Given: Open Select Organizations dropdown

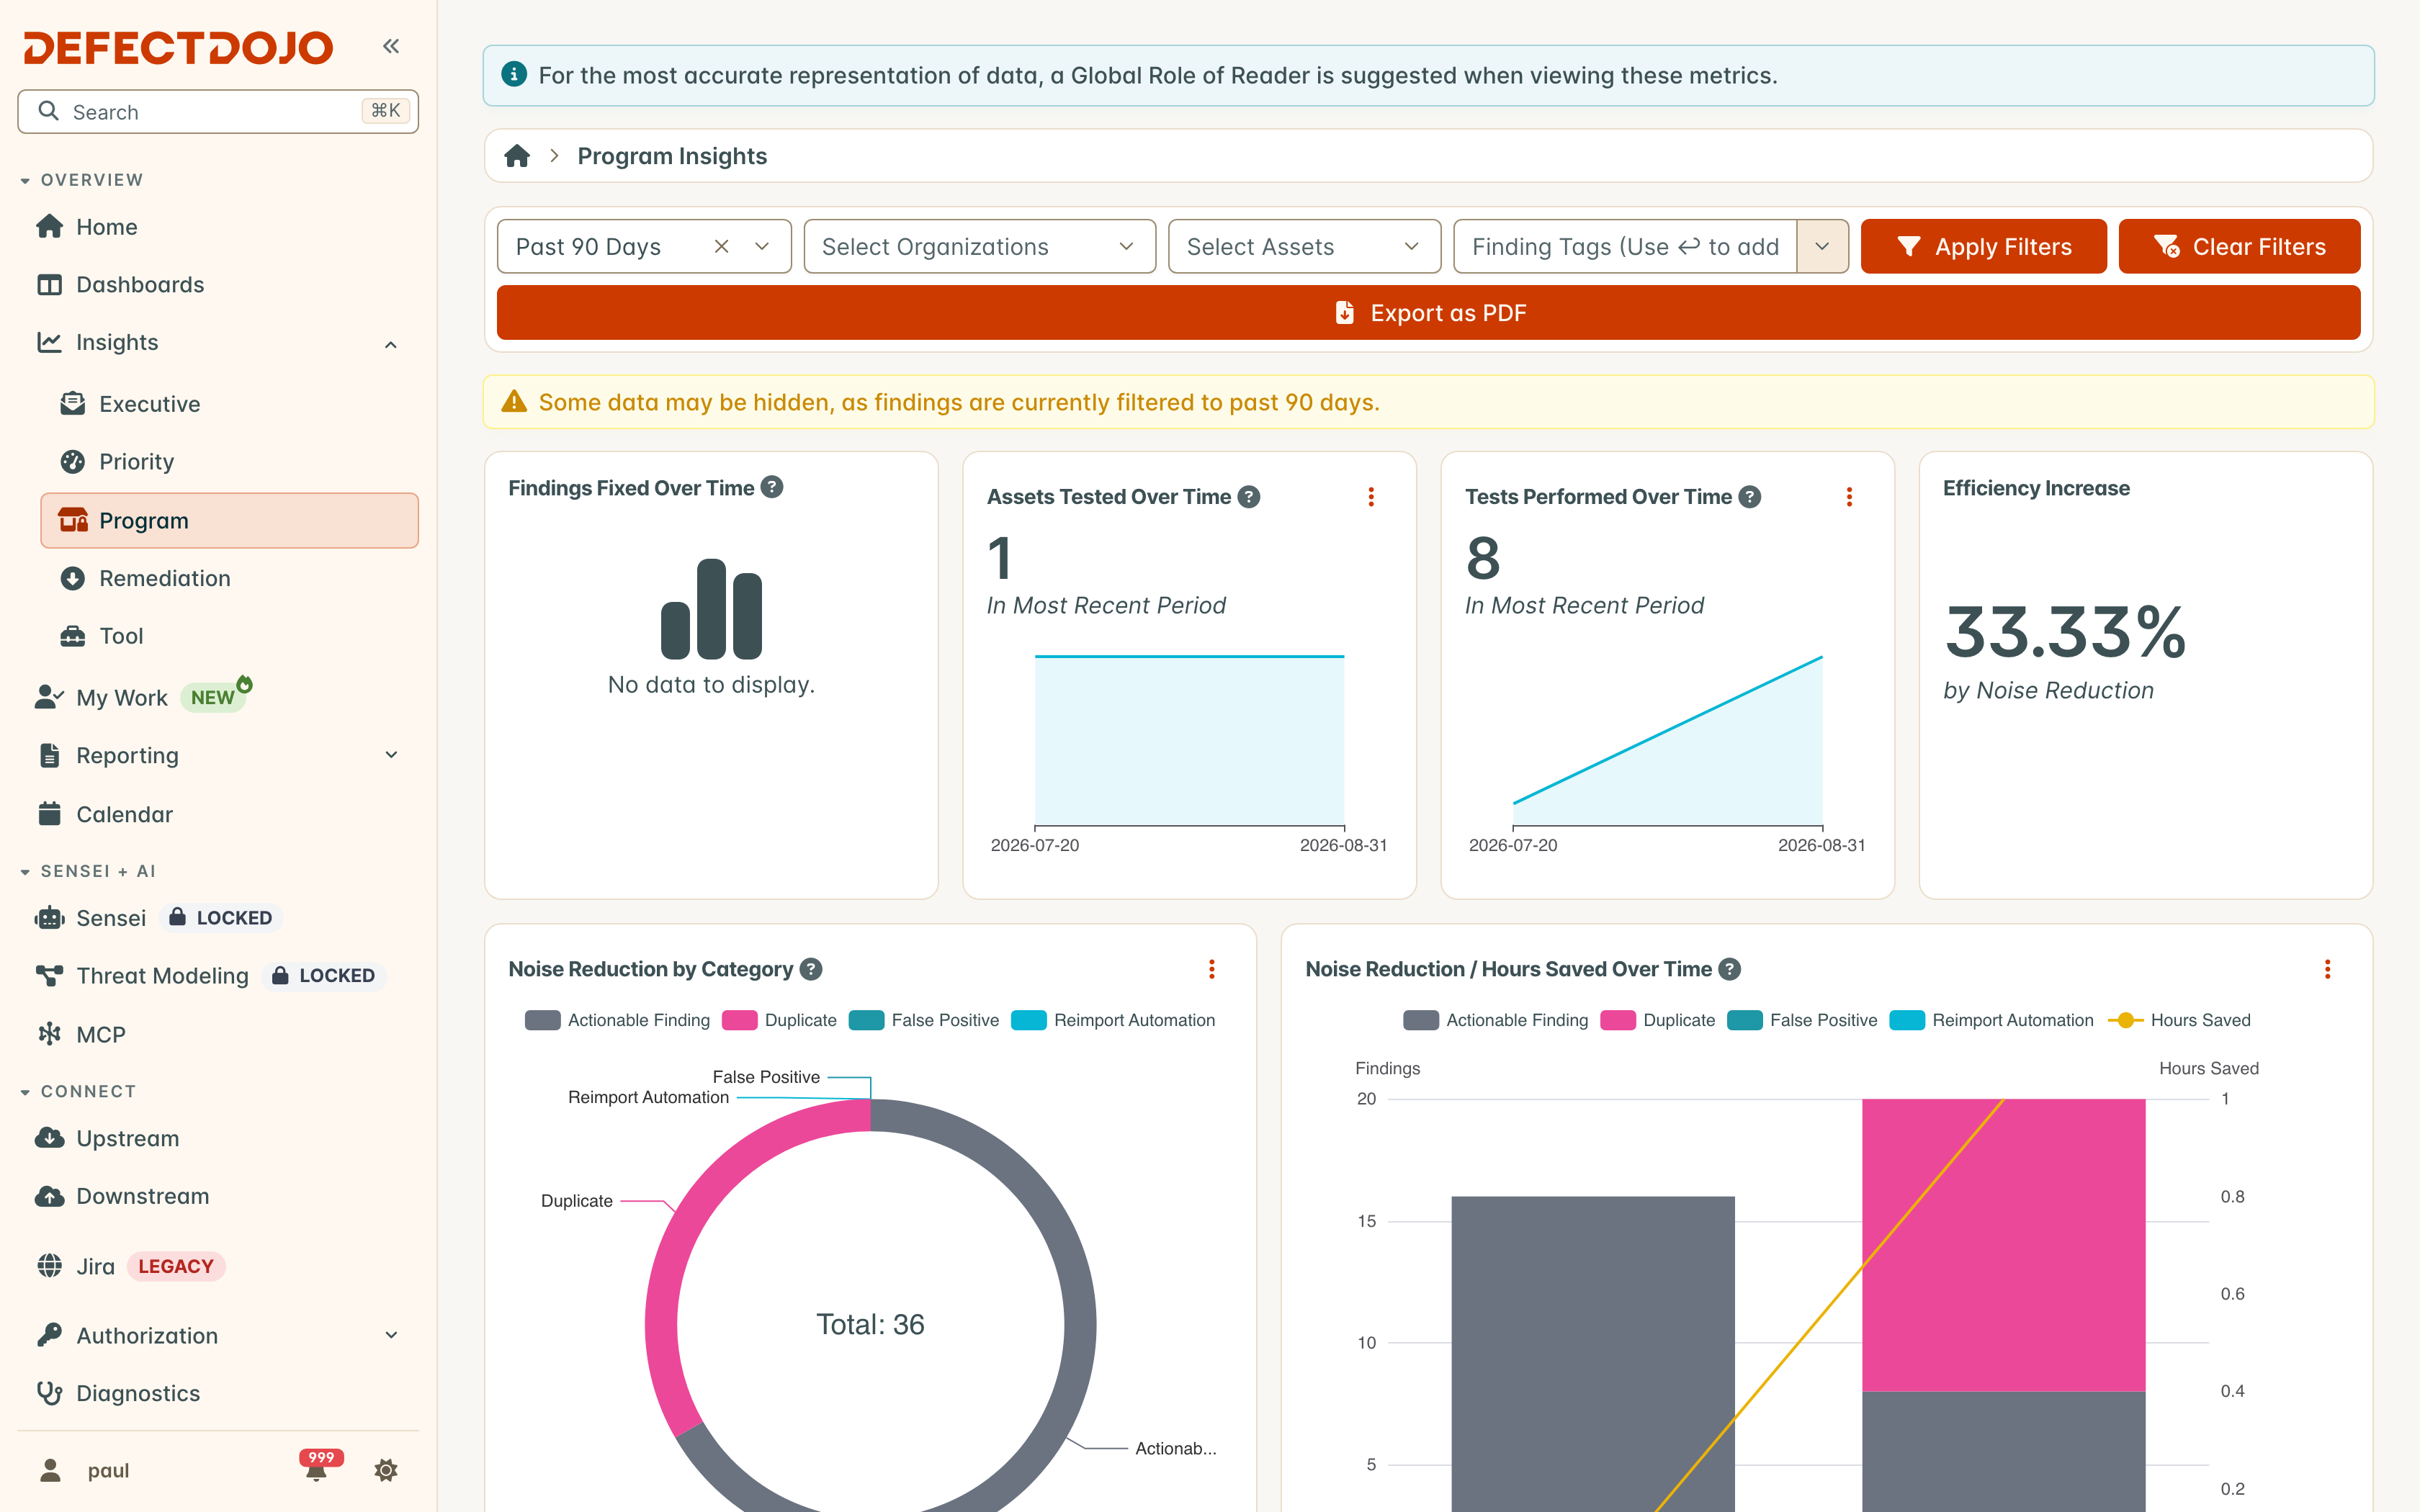Looking at the screenshot, I should [979, 246].
